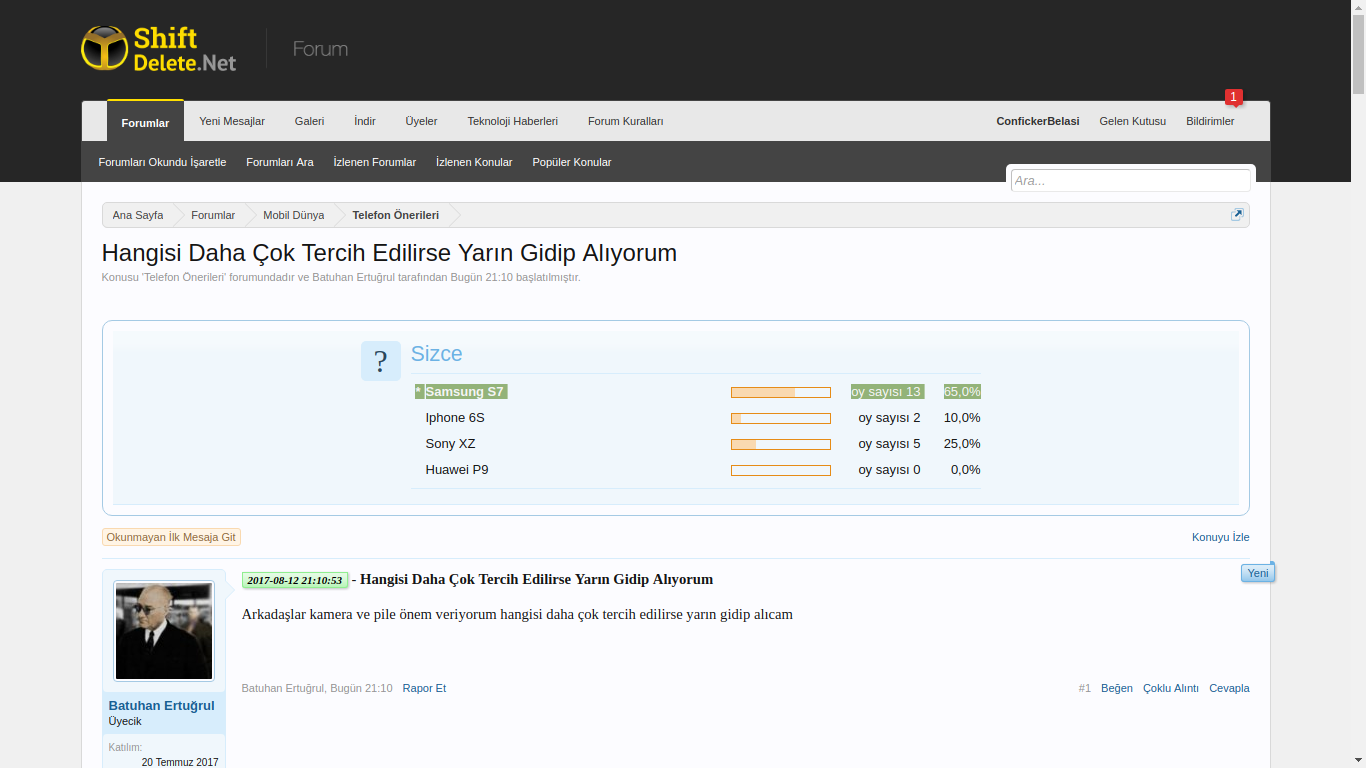This screenshot has height=768, width=1366.
Task: Go to Forumlar breadcrumb
Action: point(213,215)
